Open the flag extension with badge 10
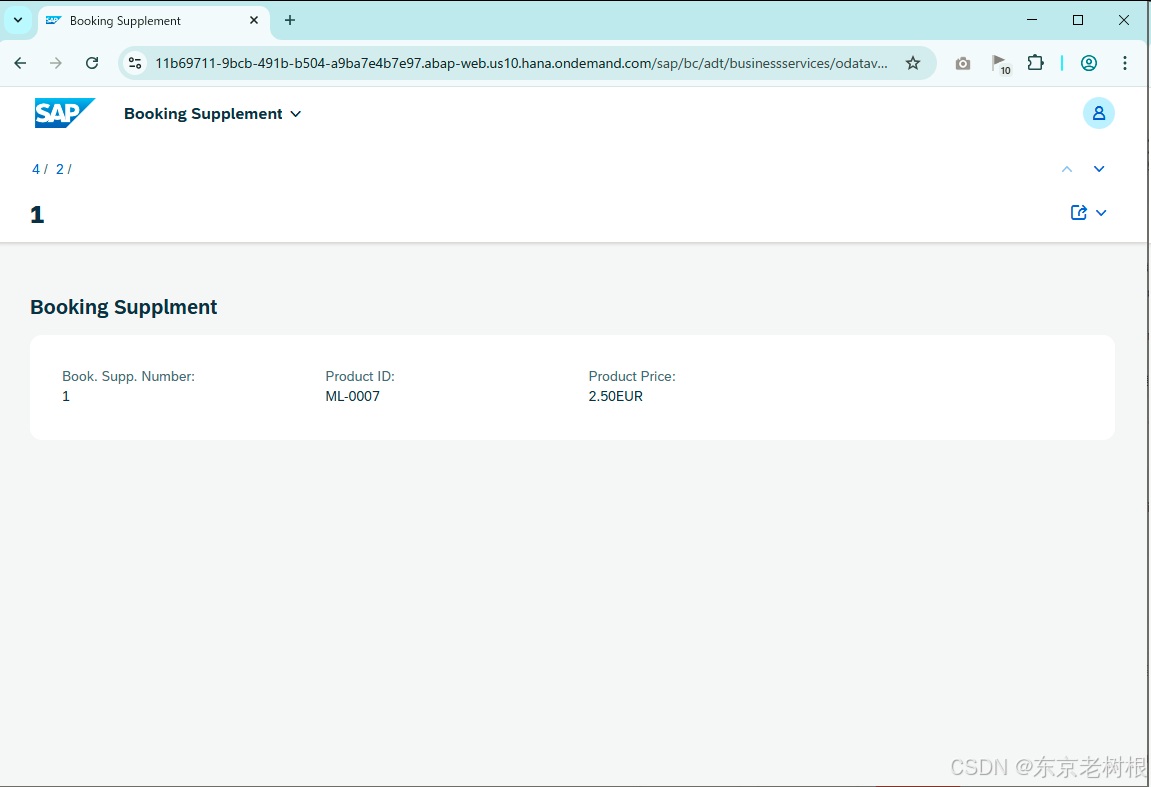1151x787 pixels. [1001, 64]
